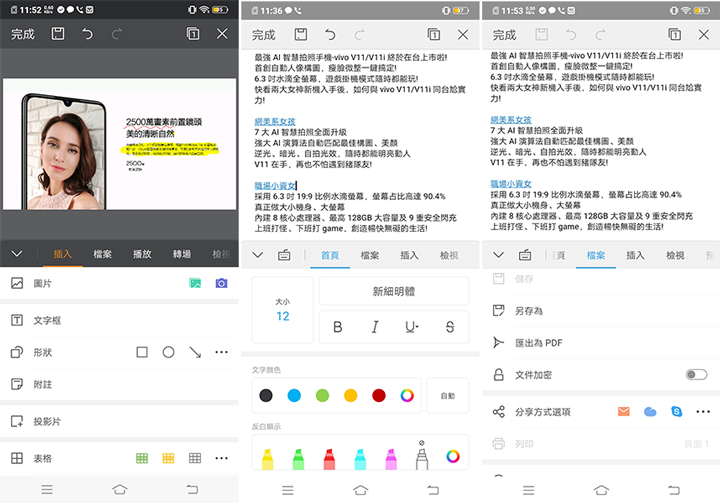Insert the yellow table style
Screen dimensions: 720x503
tap(169, 458)
